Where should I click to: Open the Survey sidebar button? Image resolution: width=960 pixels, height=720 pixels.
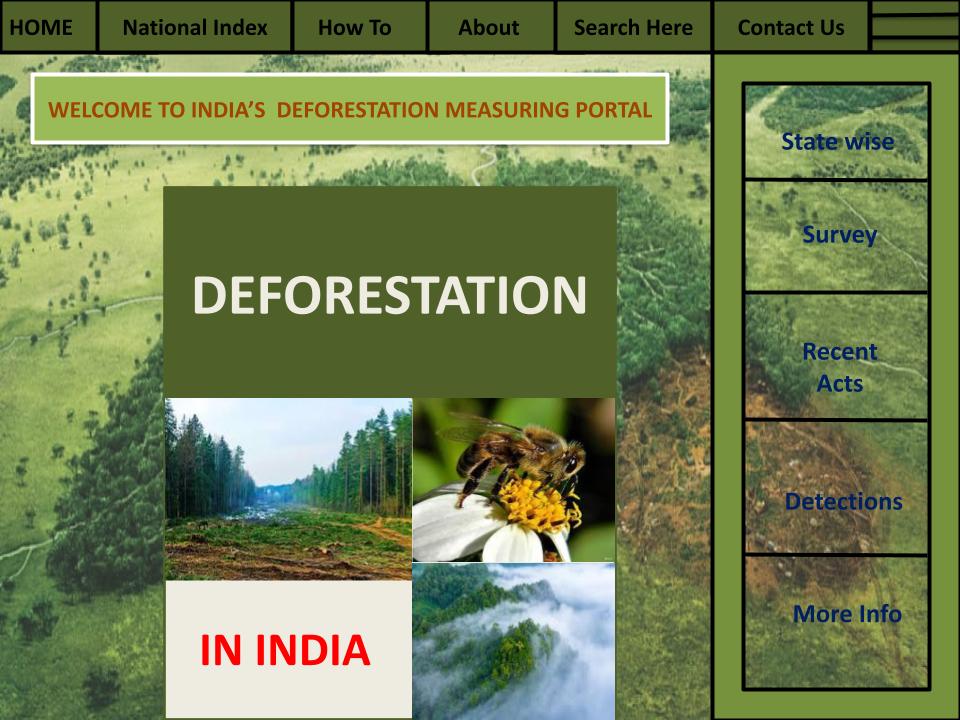click(836, 236)
